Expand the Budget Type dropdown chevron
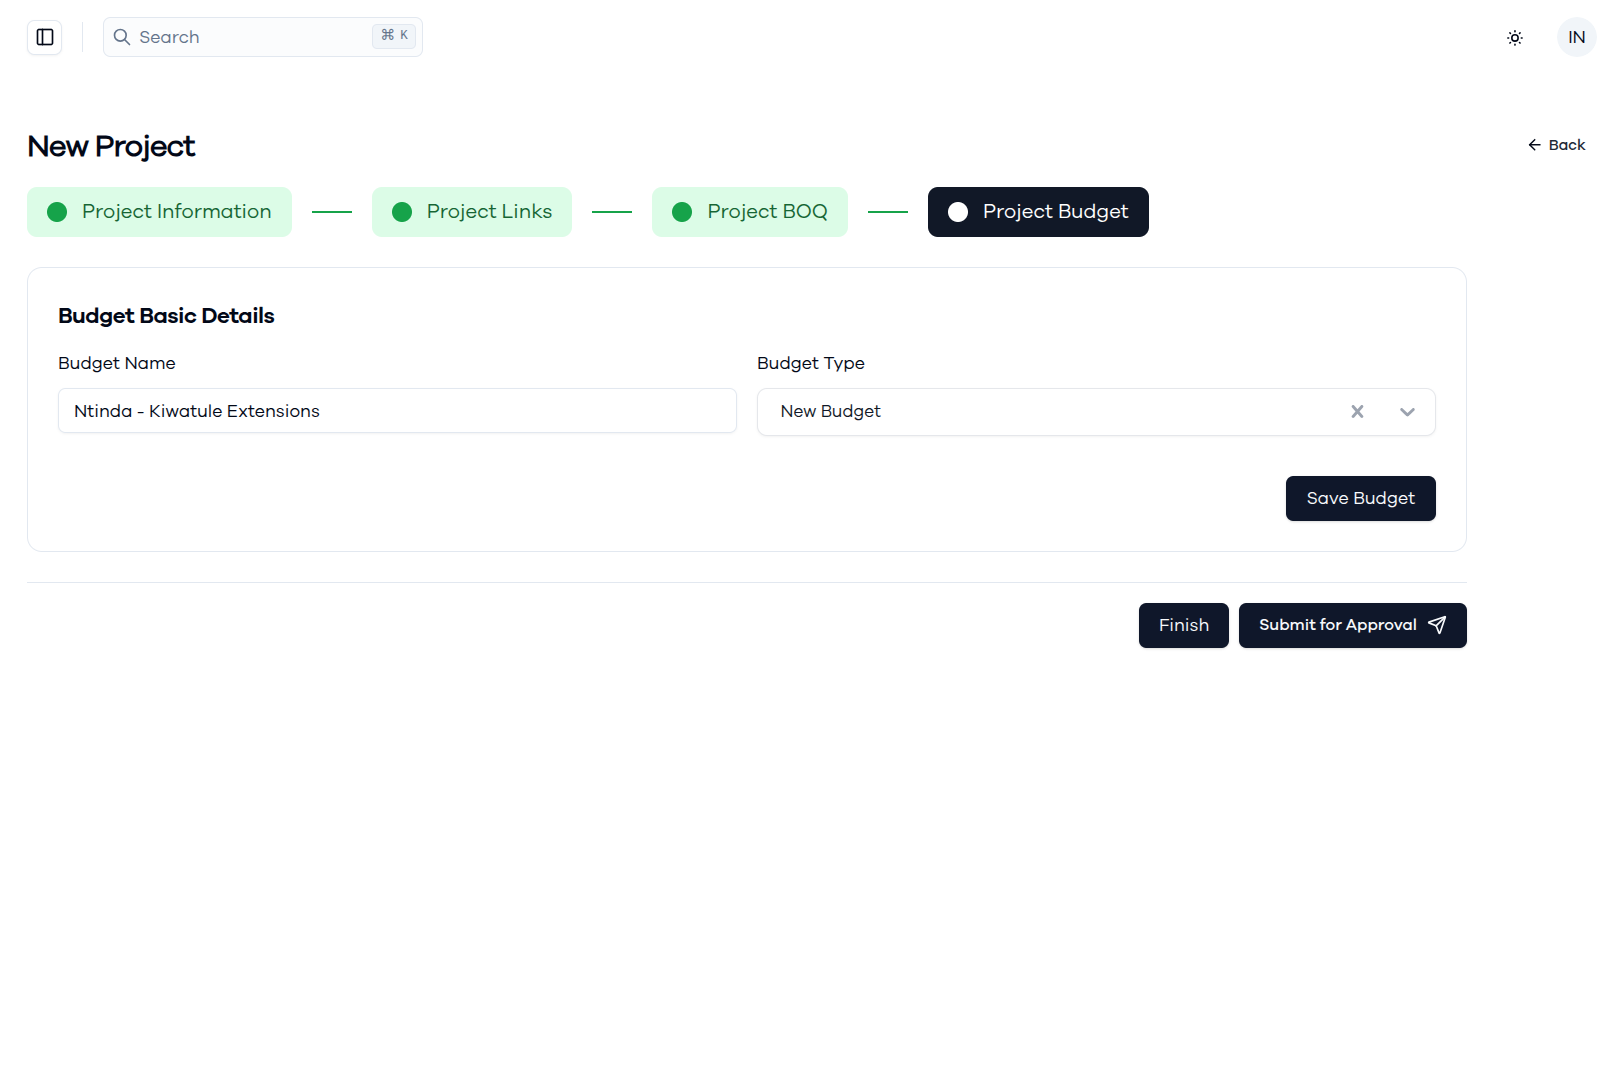The width and height of the screenshot is (1619, 1071). (1407, 412)
